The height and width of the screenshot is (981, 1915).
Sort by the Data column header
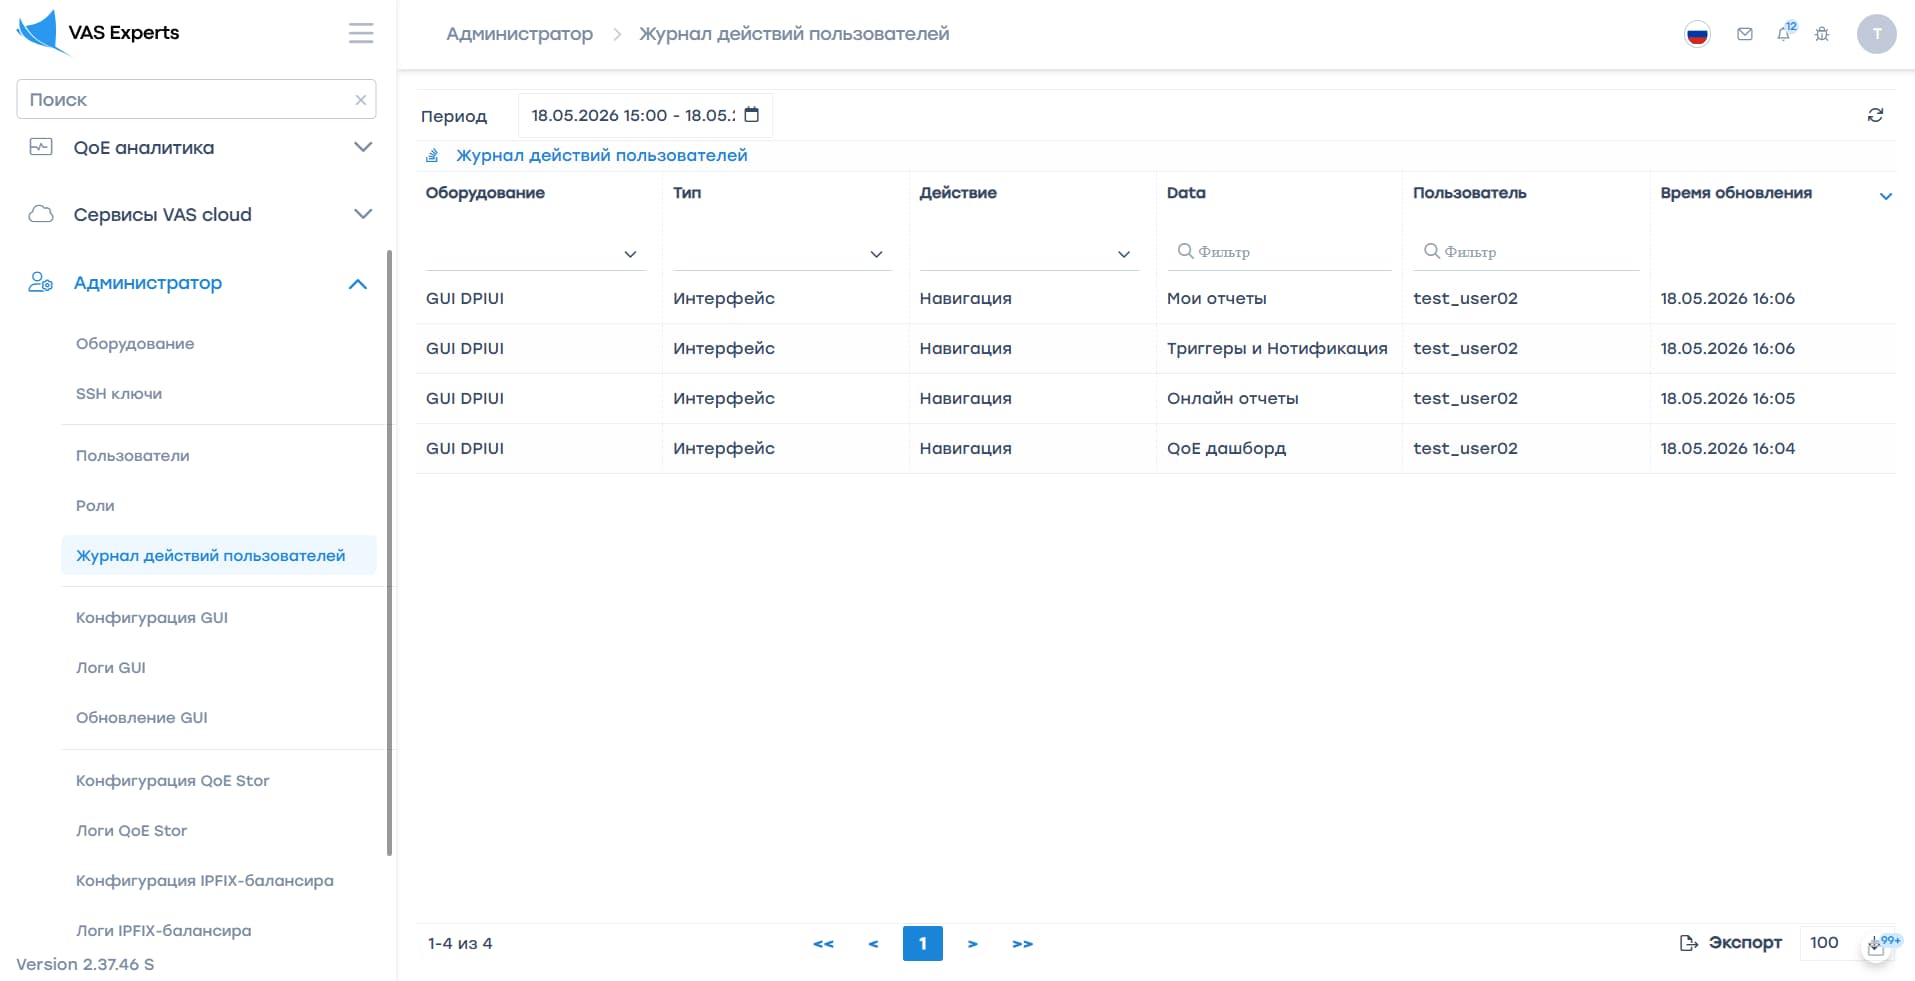pos(1186,192)
